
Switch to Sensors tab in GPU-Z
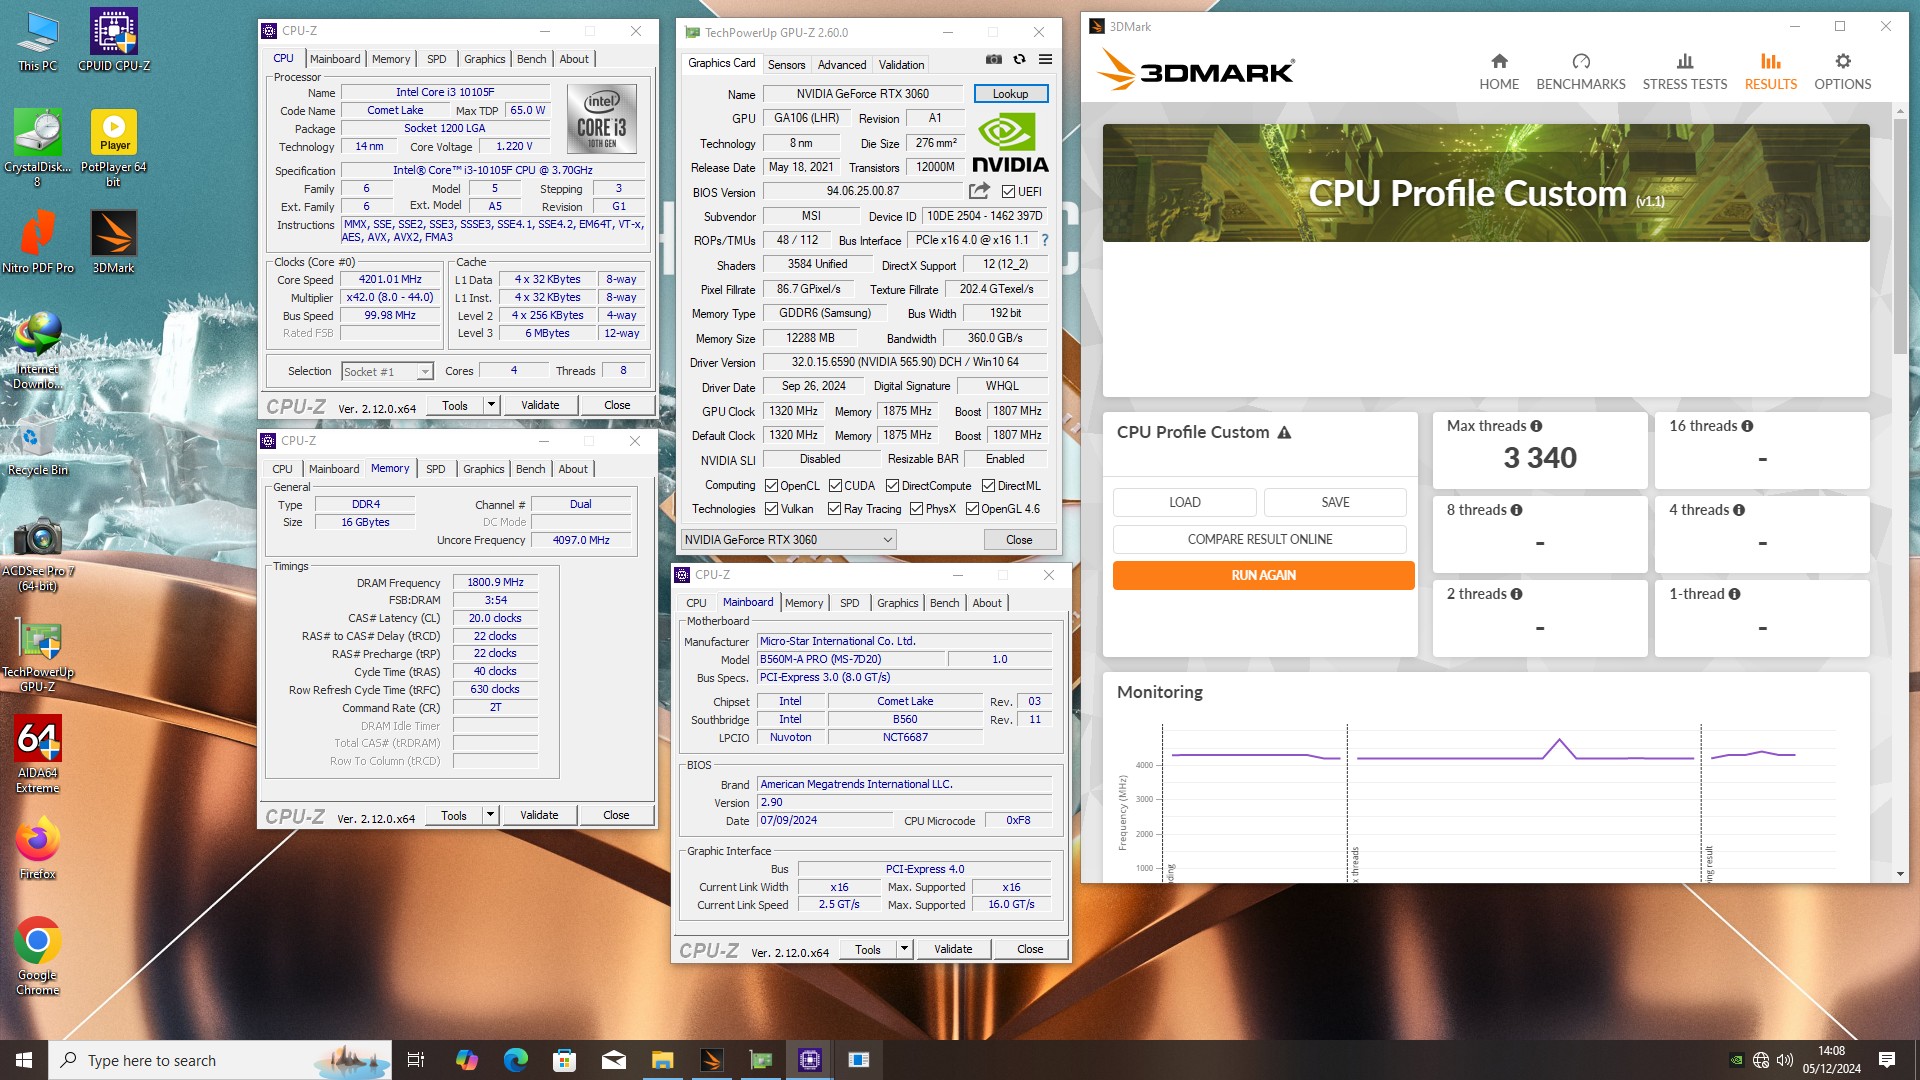tap(786, 64)
